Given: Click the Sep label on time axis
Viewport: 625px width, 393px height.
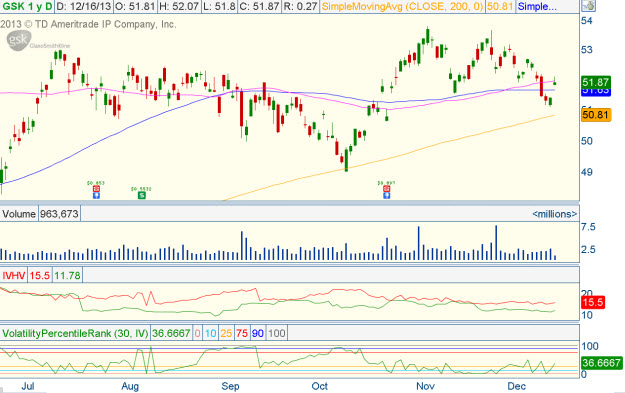Looking at the screenshot, I should [x=230, y=386].
